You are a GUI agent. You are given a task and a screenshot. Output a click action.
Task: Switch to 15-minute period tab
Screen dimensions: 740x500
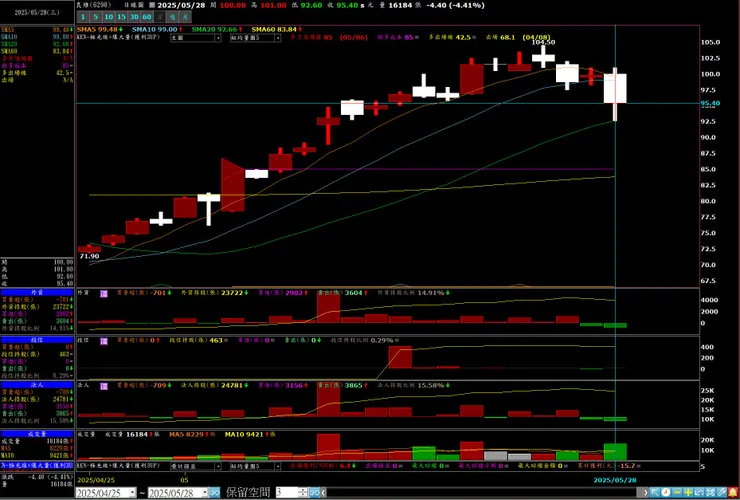[x=121, y=17]
